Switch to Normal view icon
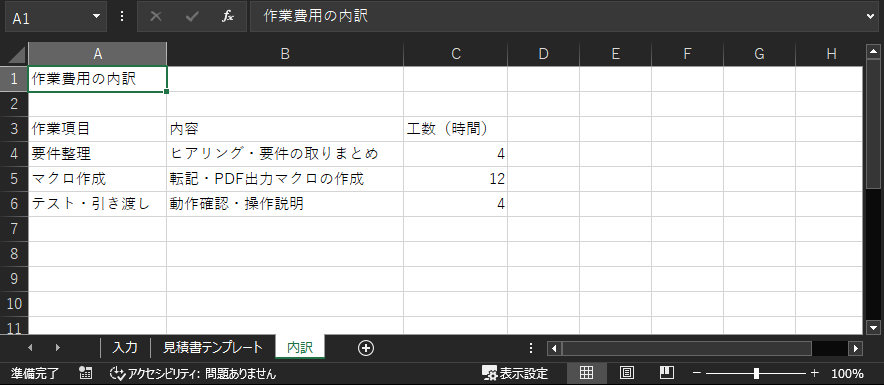 point(586,373)
